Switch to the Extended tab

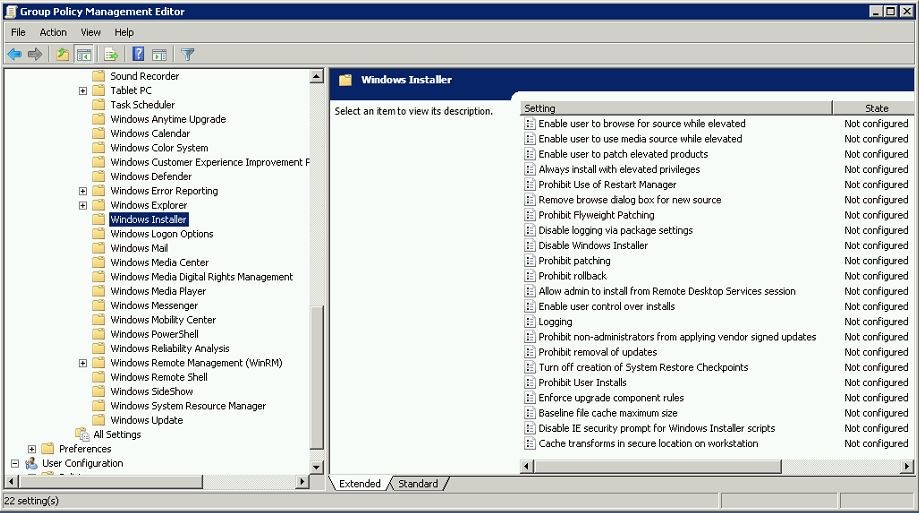[359, 484]
